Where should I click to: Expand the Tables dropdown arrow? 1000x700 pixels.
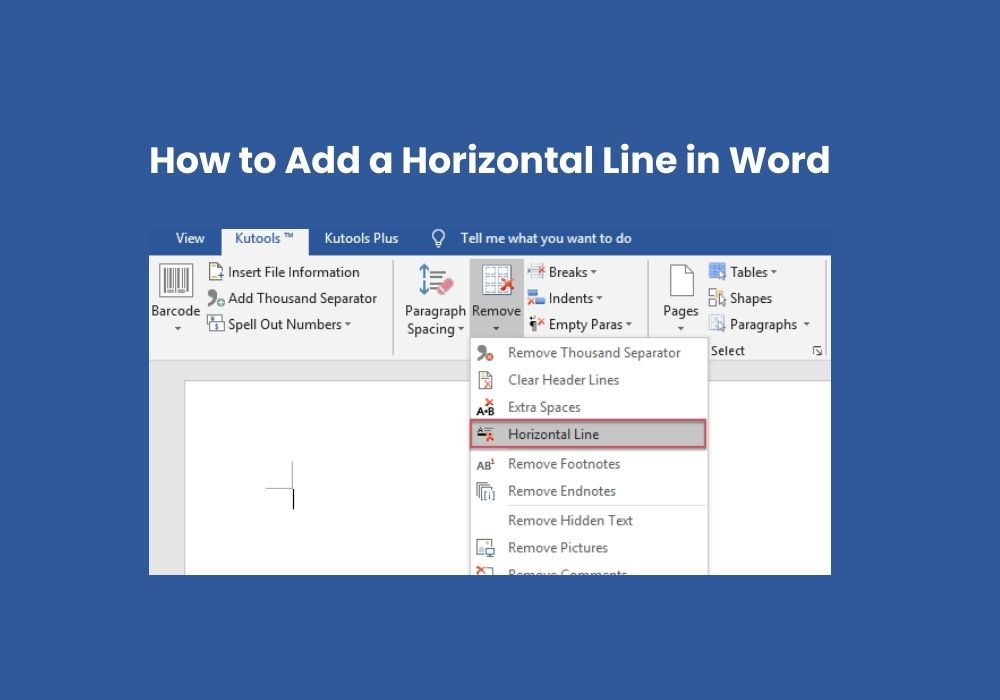[x=774, y=272]
